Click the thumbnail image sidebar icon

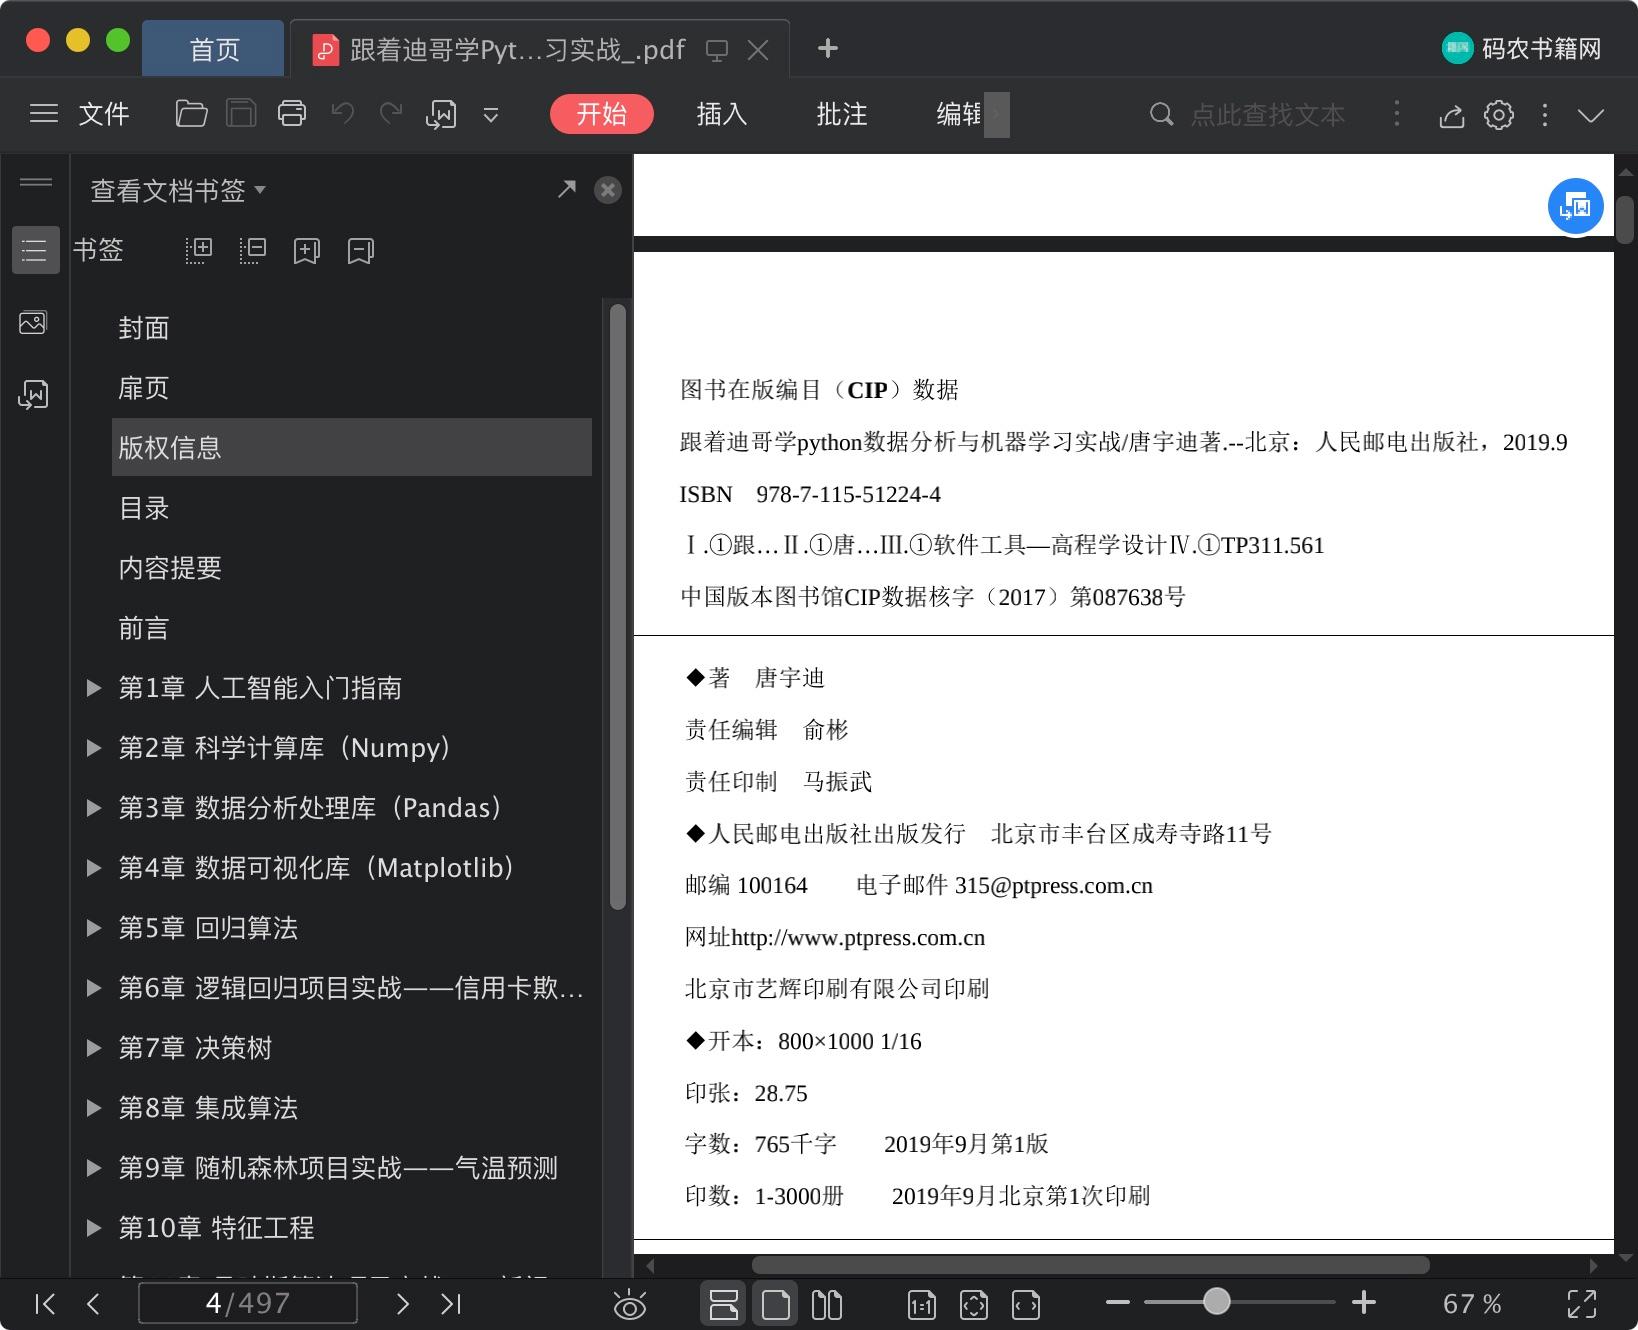click(33, 323)
